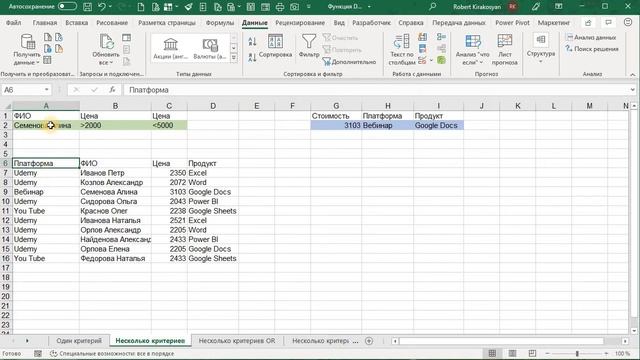Click the Share icon at ribbon right
640x360 pixels.
(x=588, y=23)
